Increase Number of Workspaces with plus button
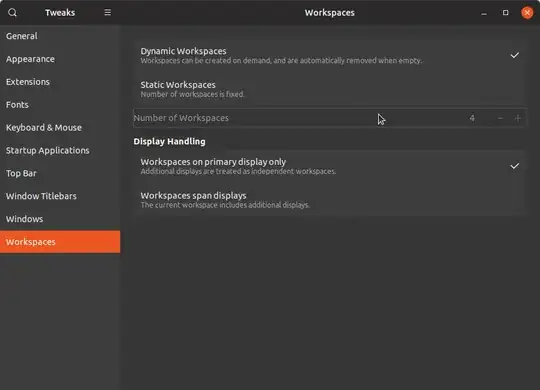Image resolution: width=540 pixels, height=390 pixels. point(517,118)
